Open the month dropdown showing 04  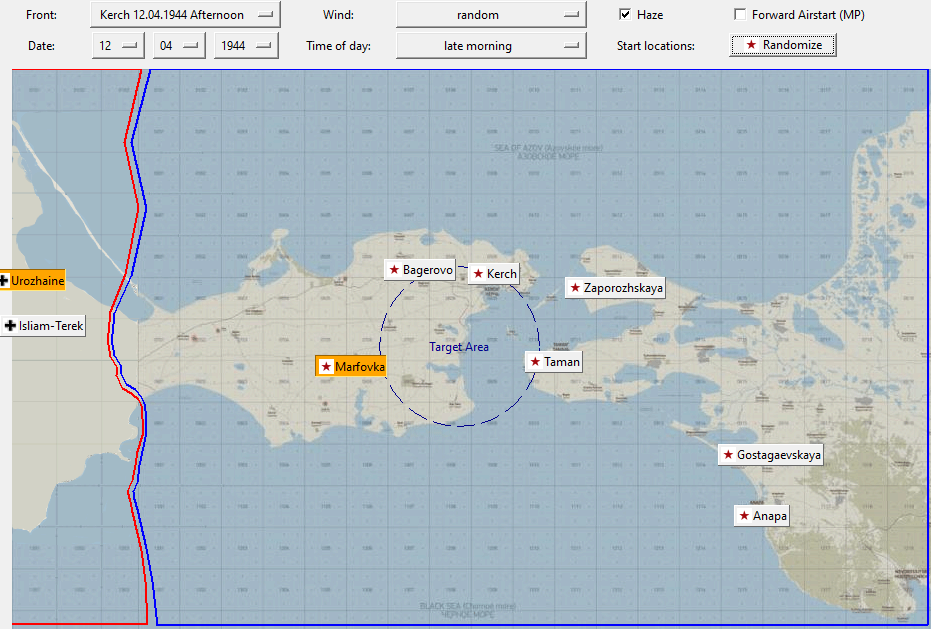[179, 46]
